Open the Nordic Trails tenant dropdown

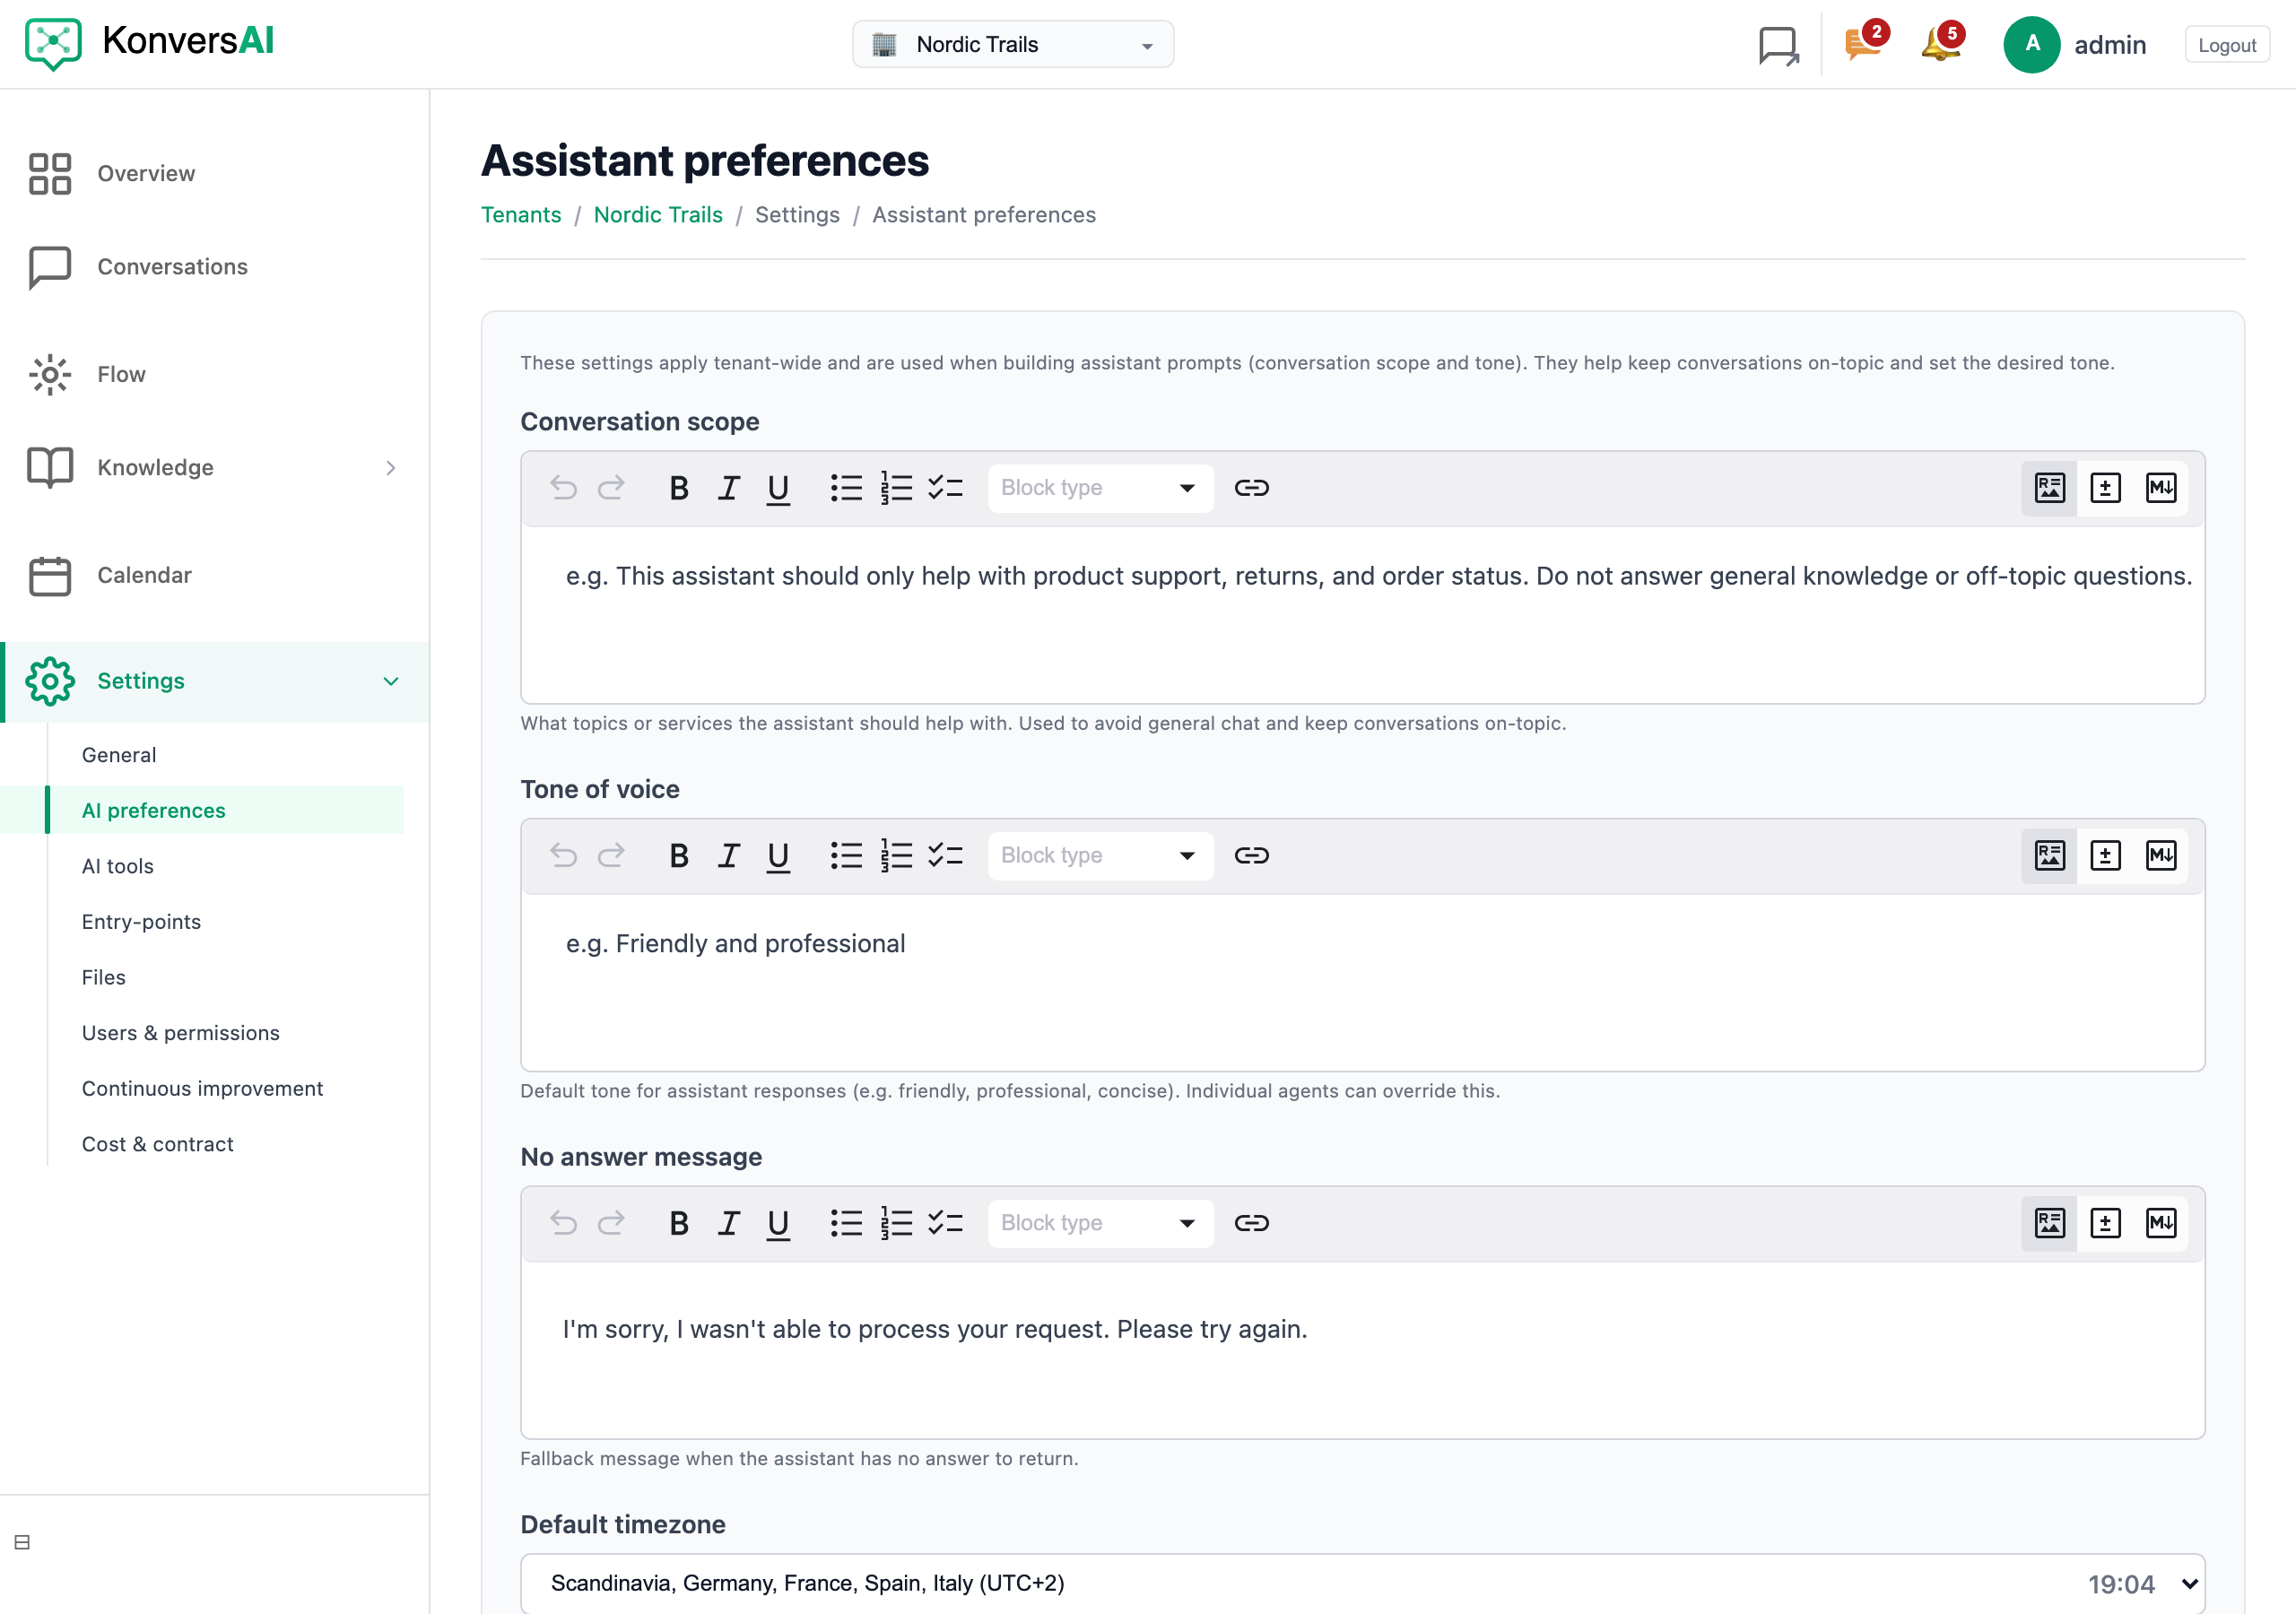(x=1013, y=45)
